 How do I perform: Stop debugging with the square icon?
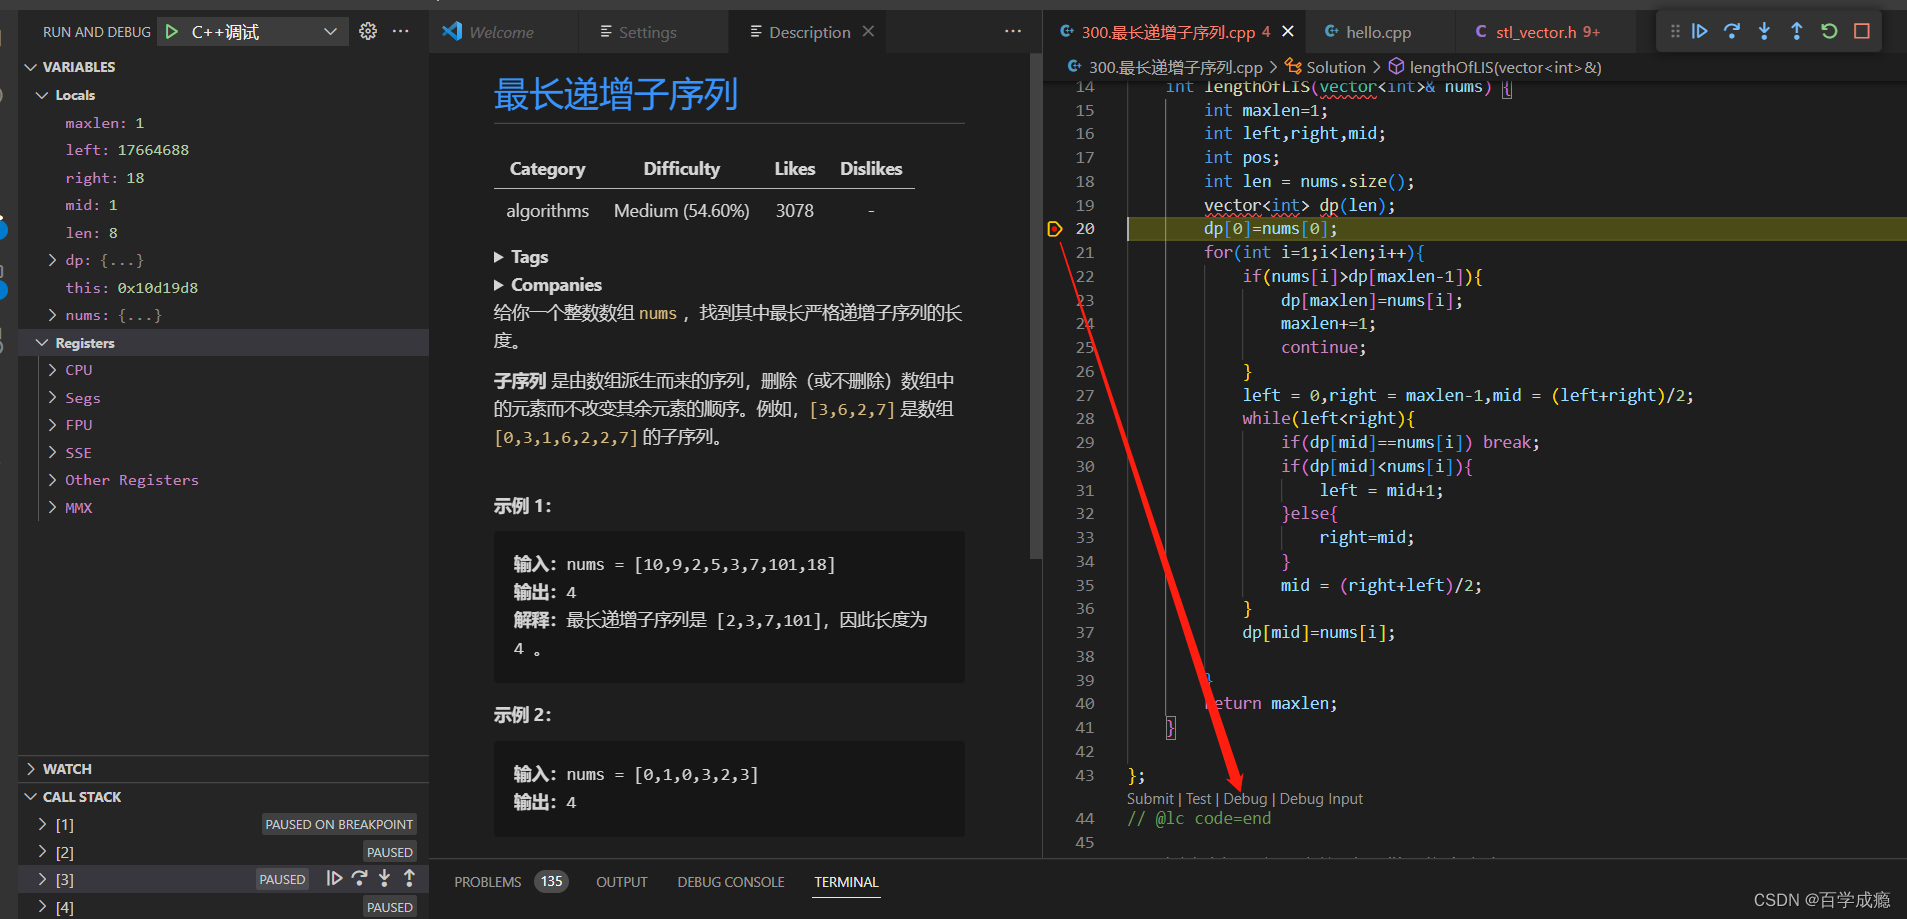1862,31
